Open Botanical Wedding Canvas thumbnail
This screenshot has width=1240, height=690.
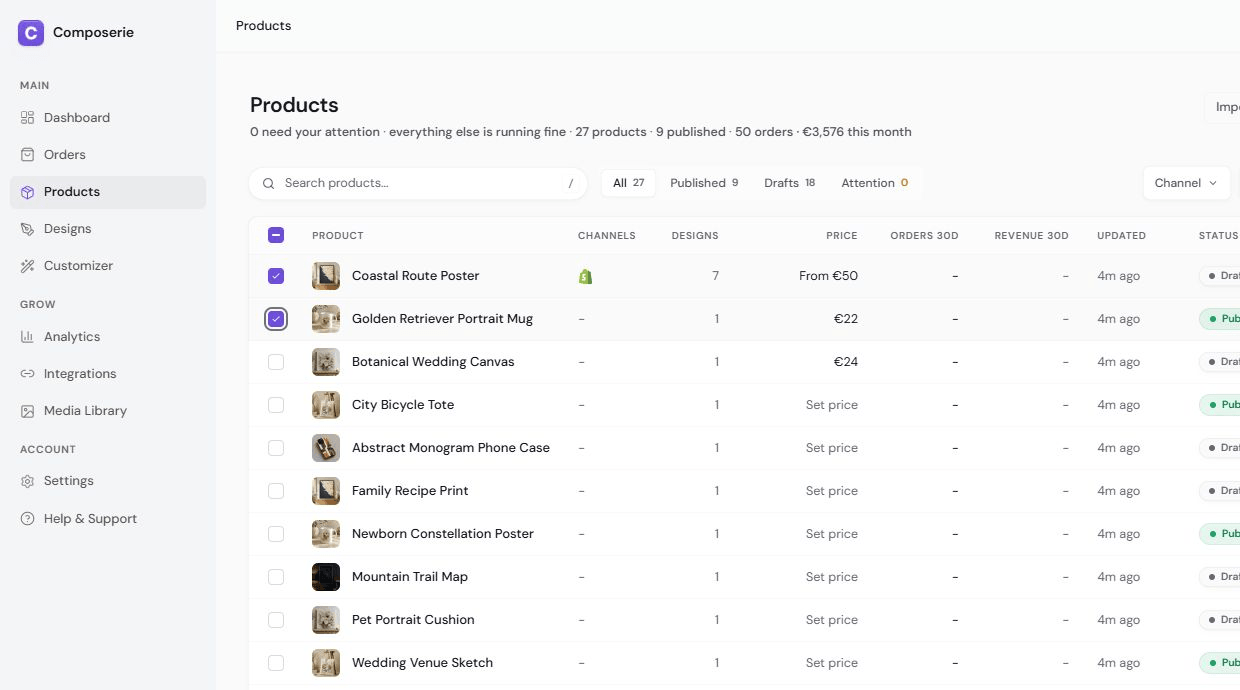(326, 362)
